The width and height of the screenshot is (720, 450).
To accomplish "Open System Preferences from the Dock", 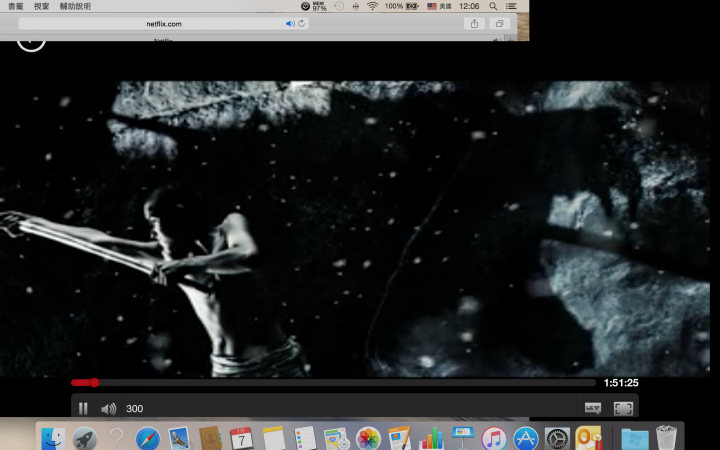I will 557,439.
